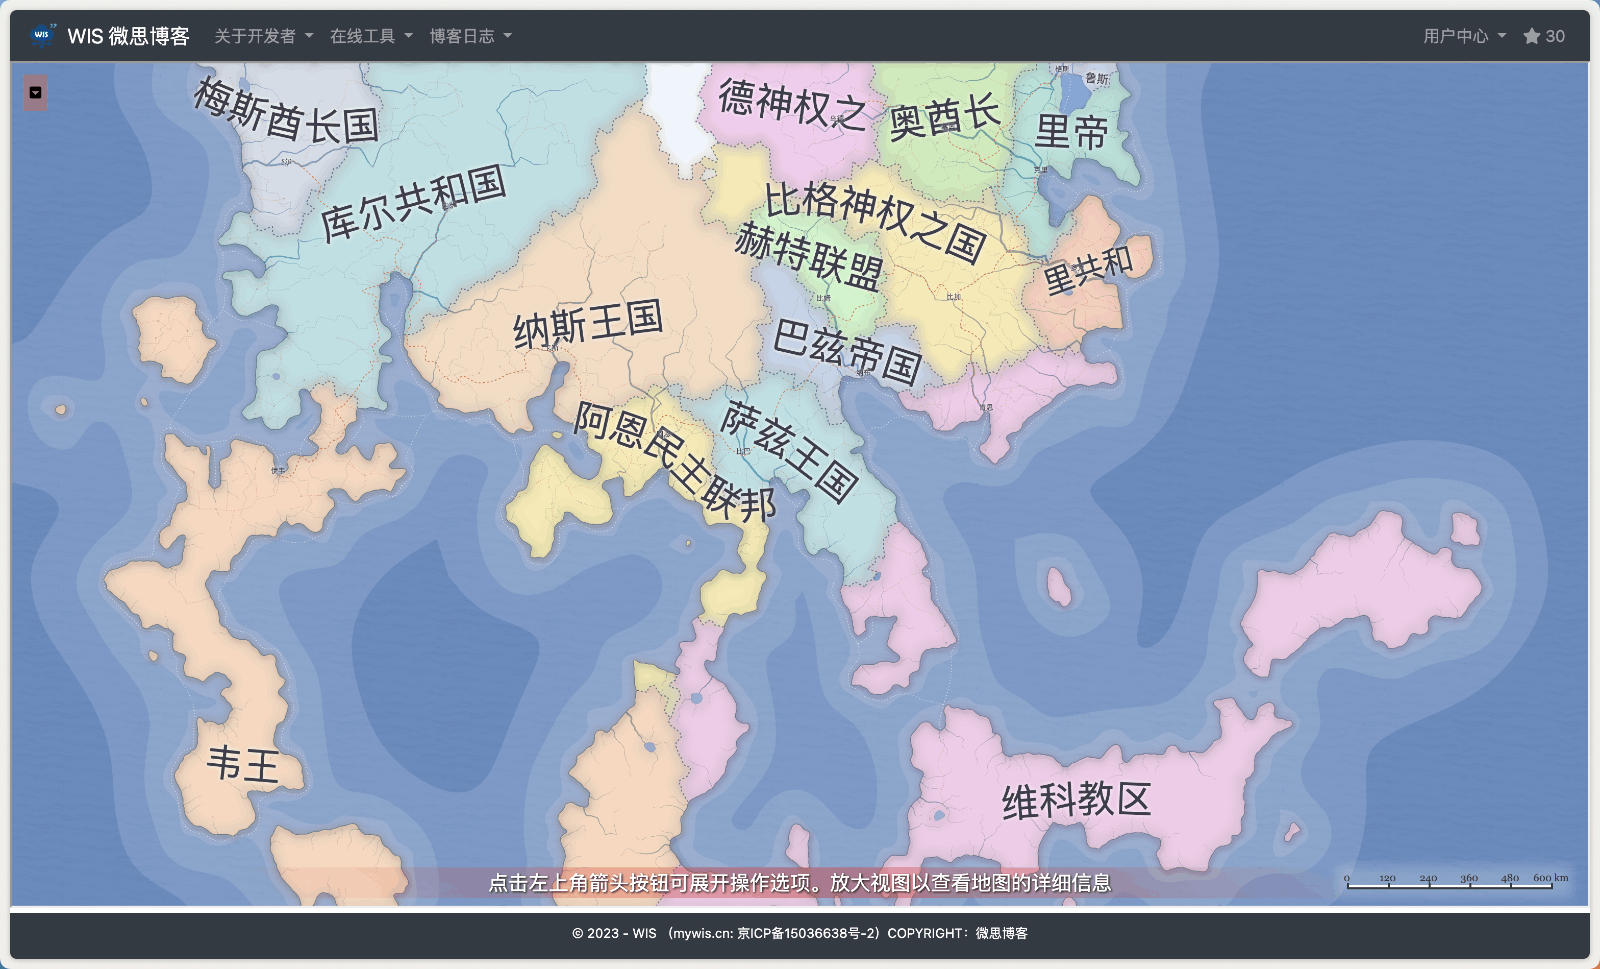Open the WIS 微思博客 home link
Image resolution: width=1600 pixels, height=969 pixels.
pos(128,36)
